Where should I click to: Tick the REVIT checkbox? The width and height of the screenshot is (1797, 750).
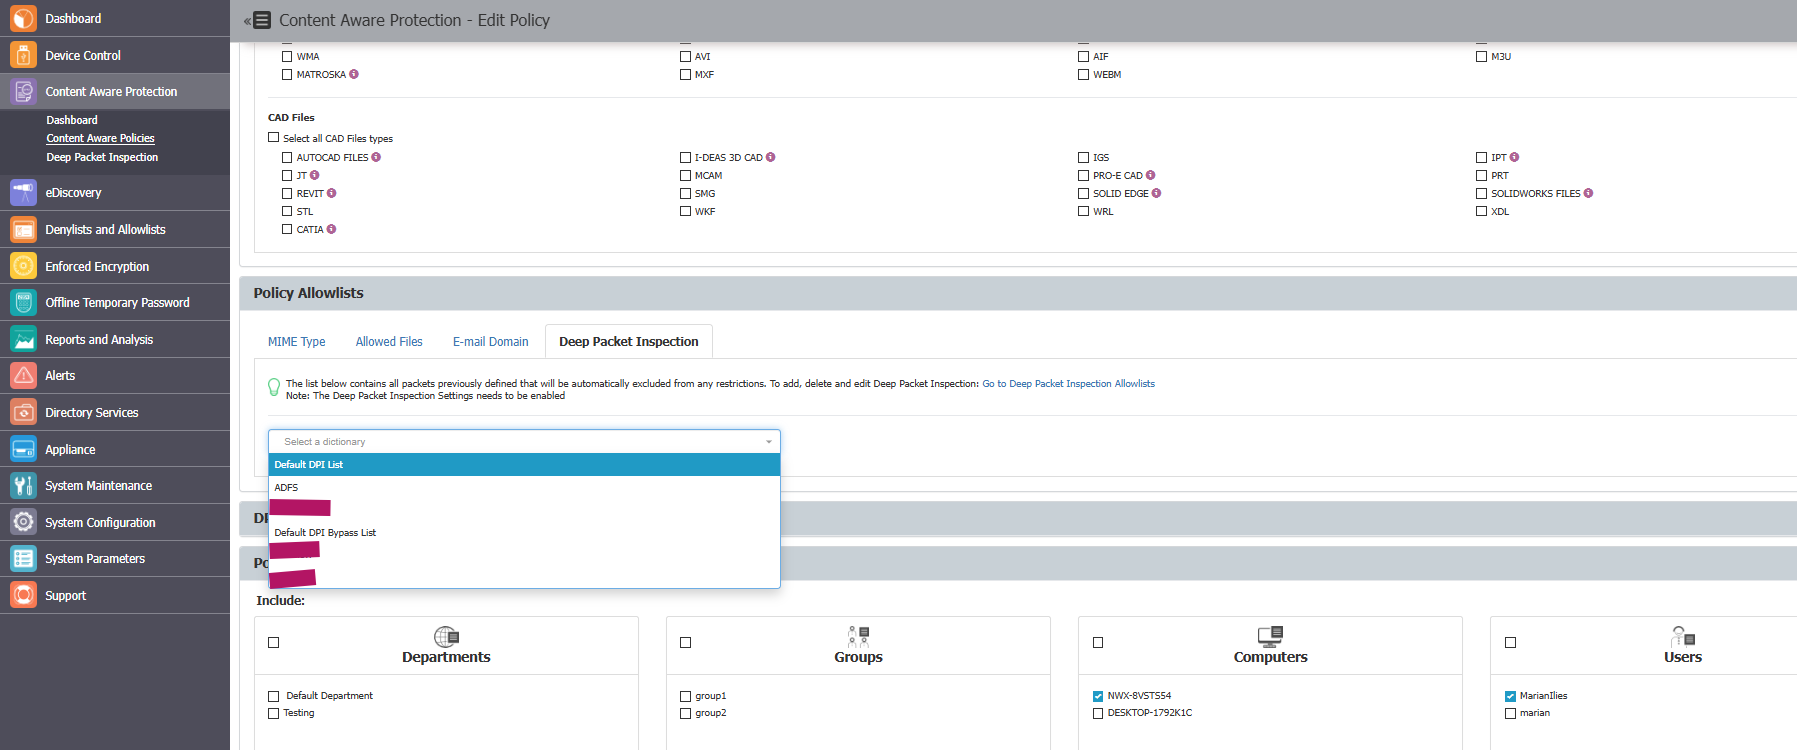287,193
